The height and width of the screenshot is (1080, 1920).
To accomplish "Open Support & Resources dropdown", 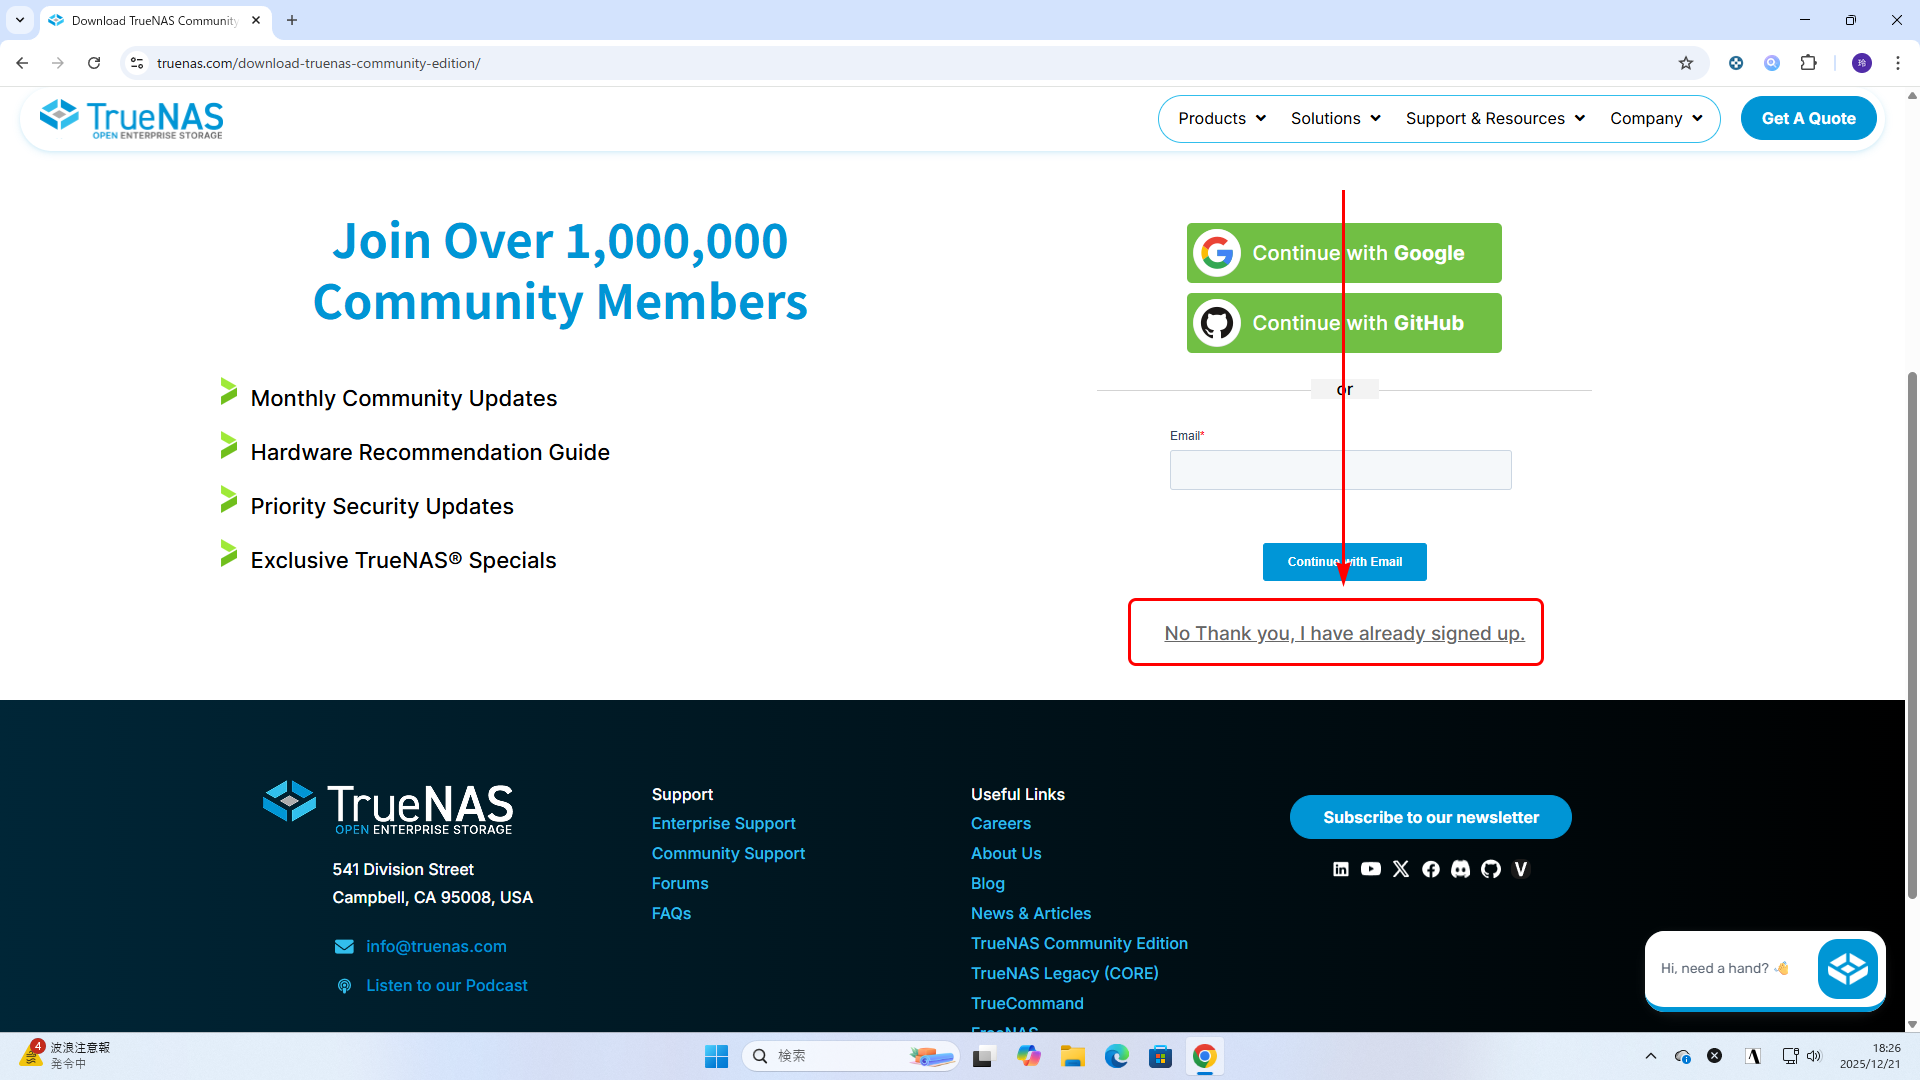I will [x=1495, y=118].
